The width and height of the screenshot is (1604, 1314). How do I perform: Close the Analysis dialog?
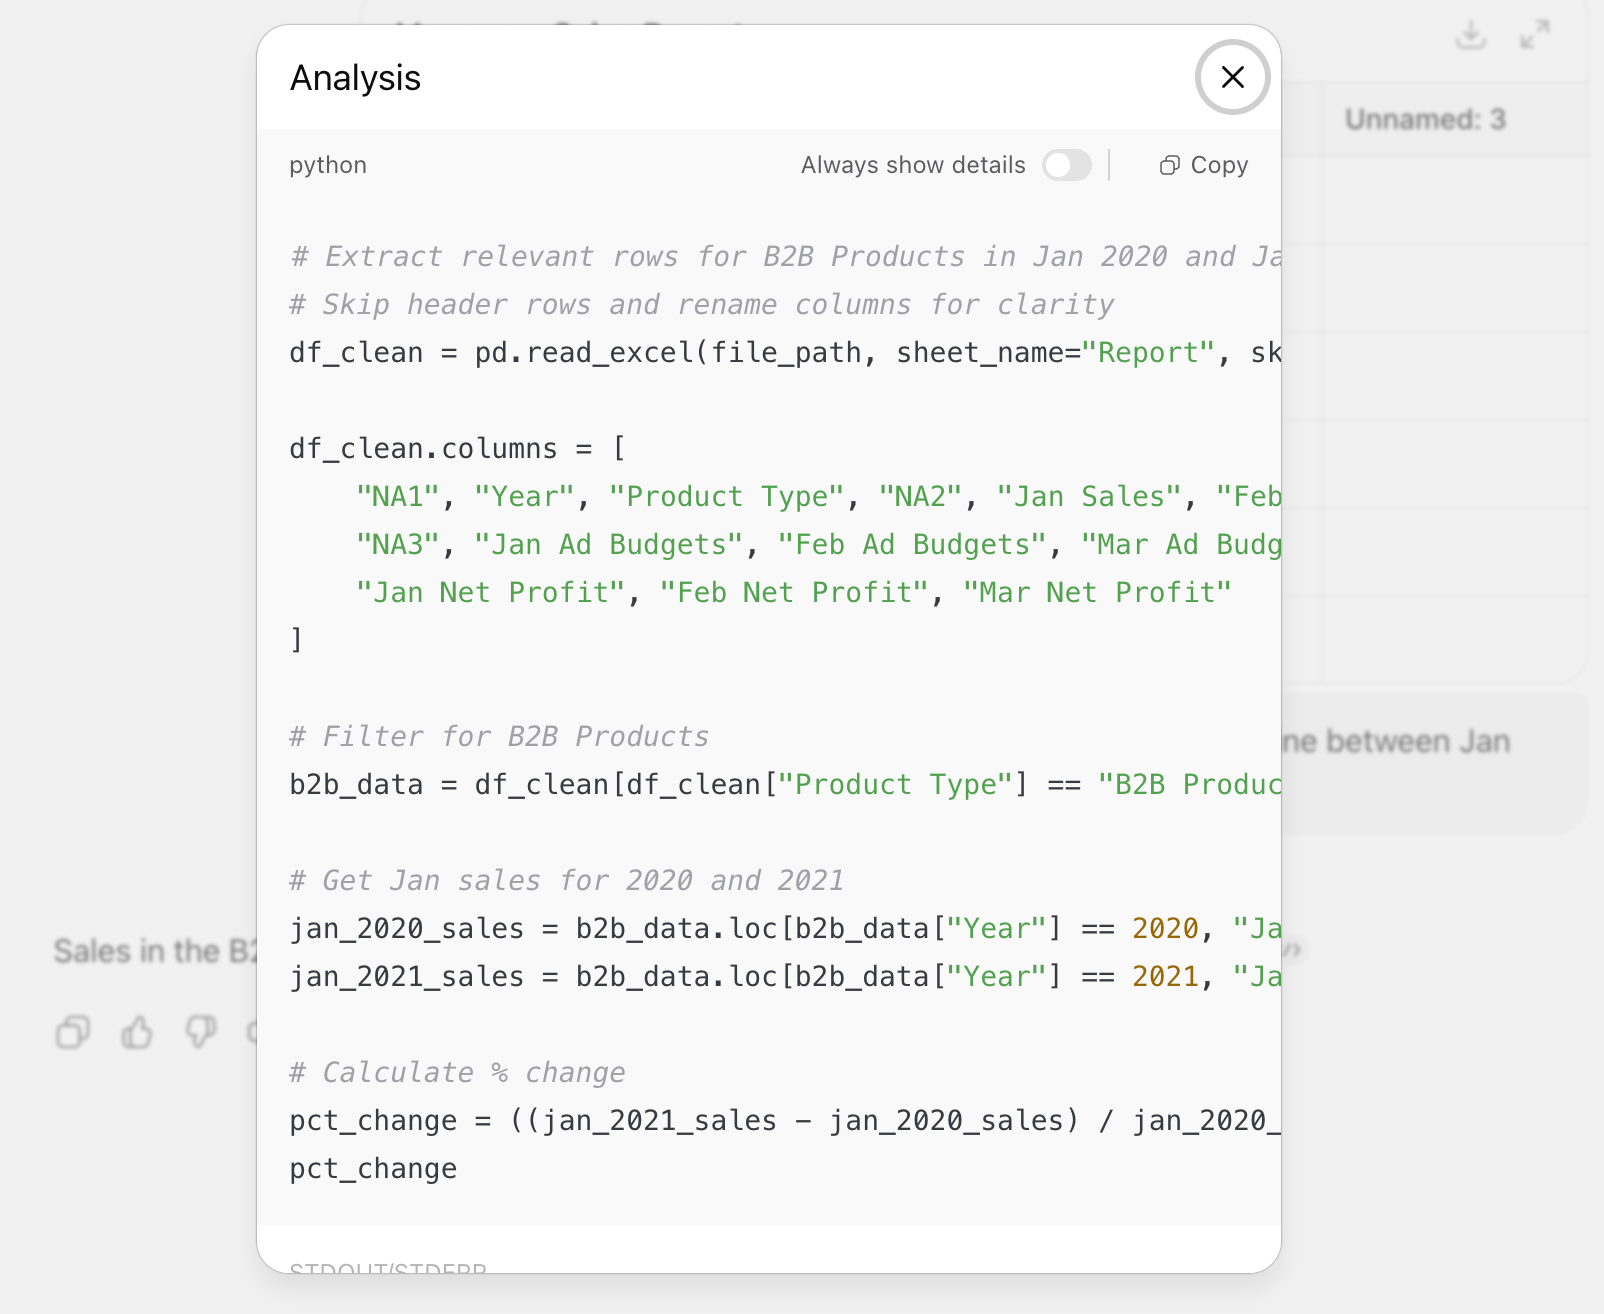click(x=1232, y=77)
